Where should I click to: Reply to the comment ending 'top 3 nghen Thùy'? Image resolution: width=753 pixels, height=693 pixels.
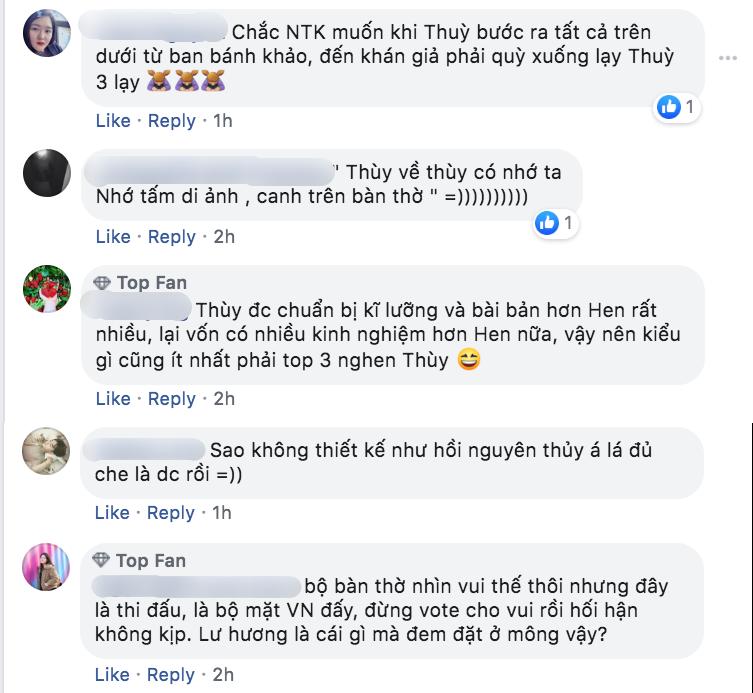click(171, 399)
